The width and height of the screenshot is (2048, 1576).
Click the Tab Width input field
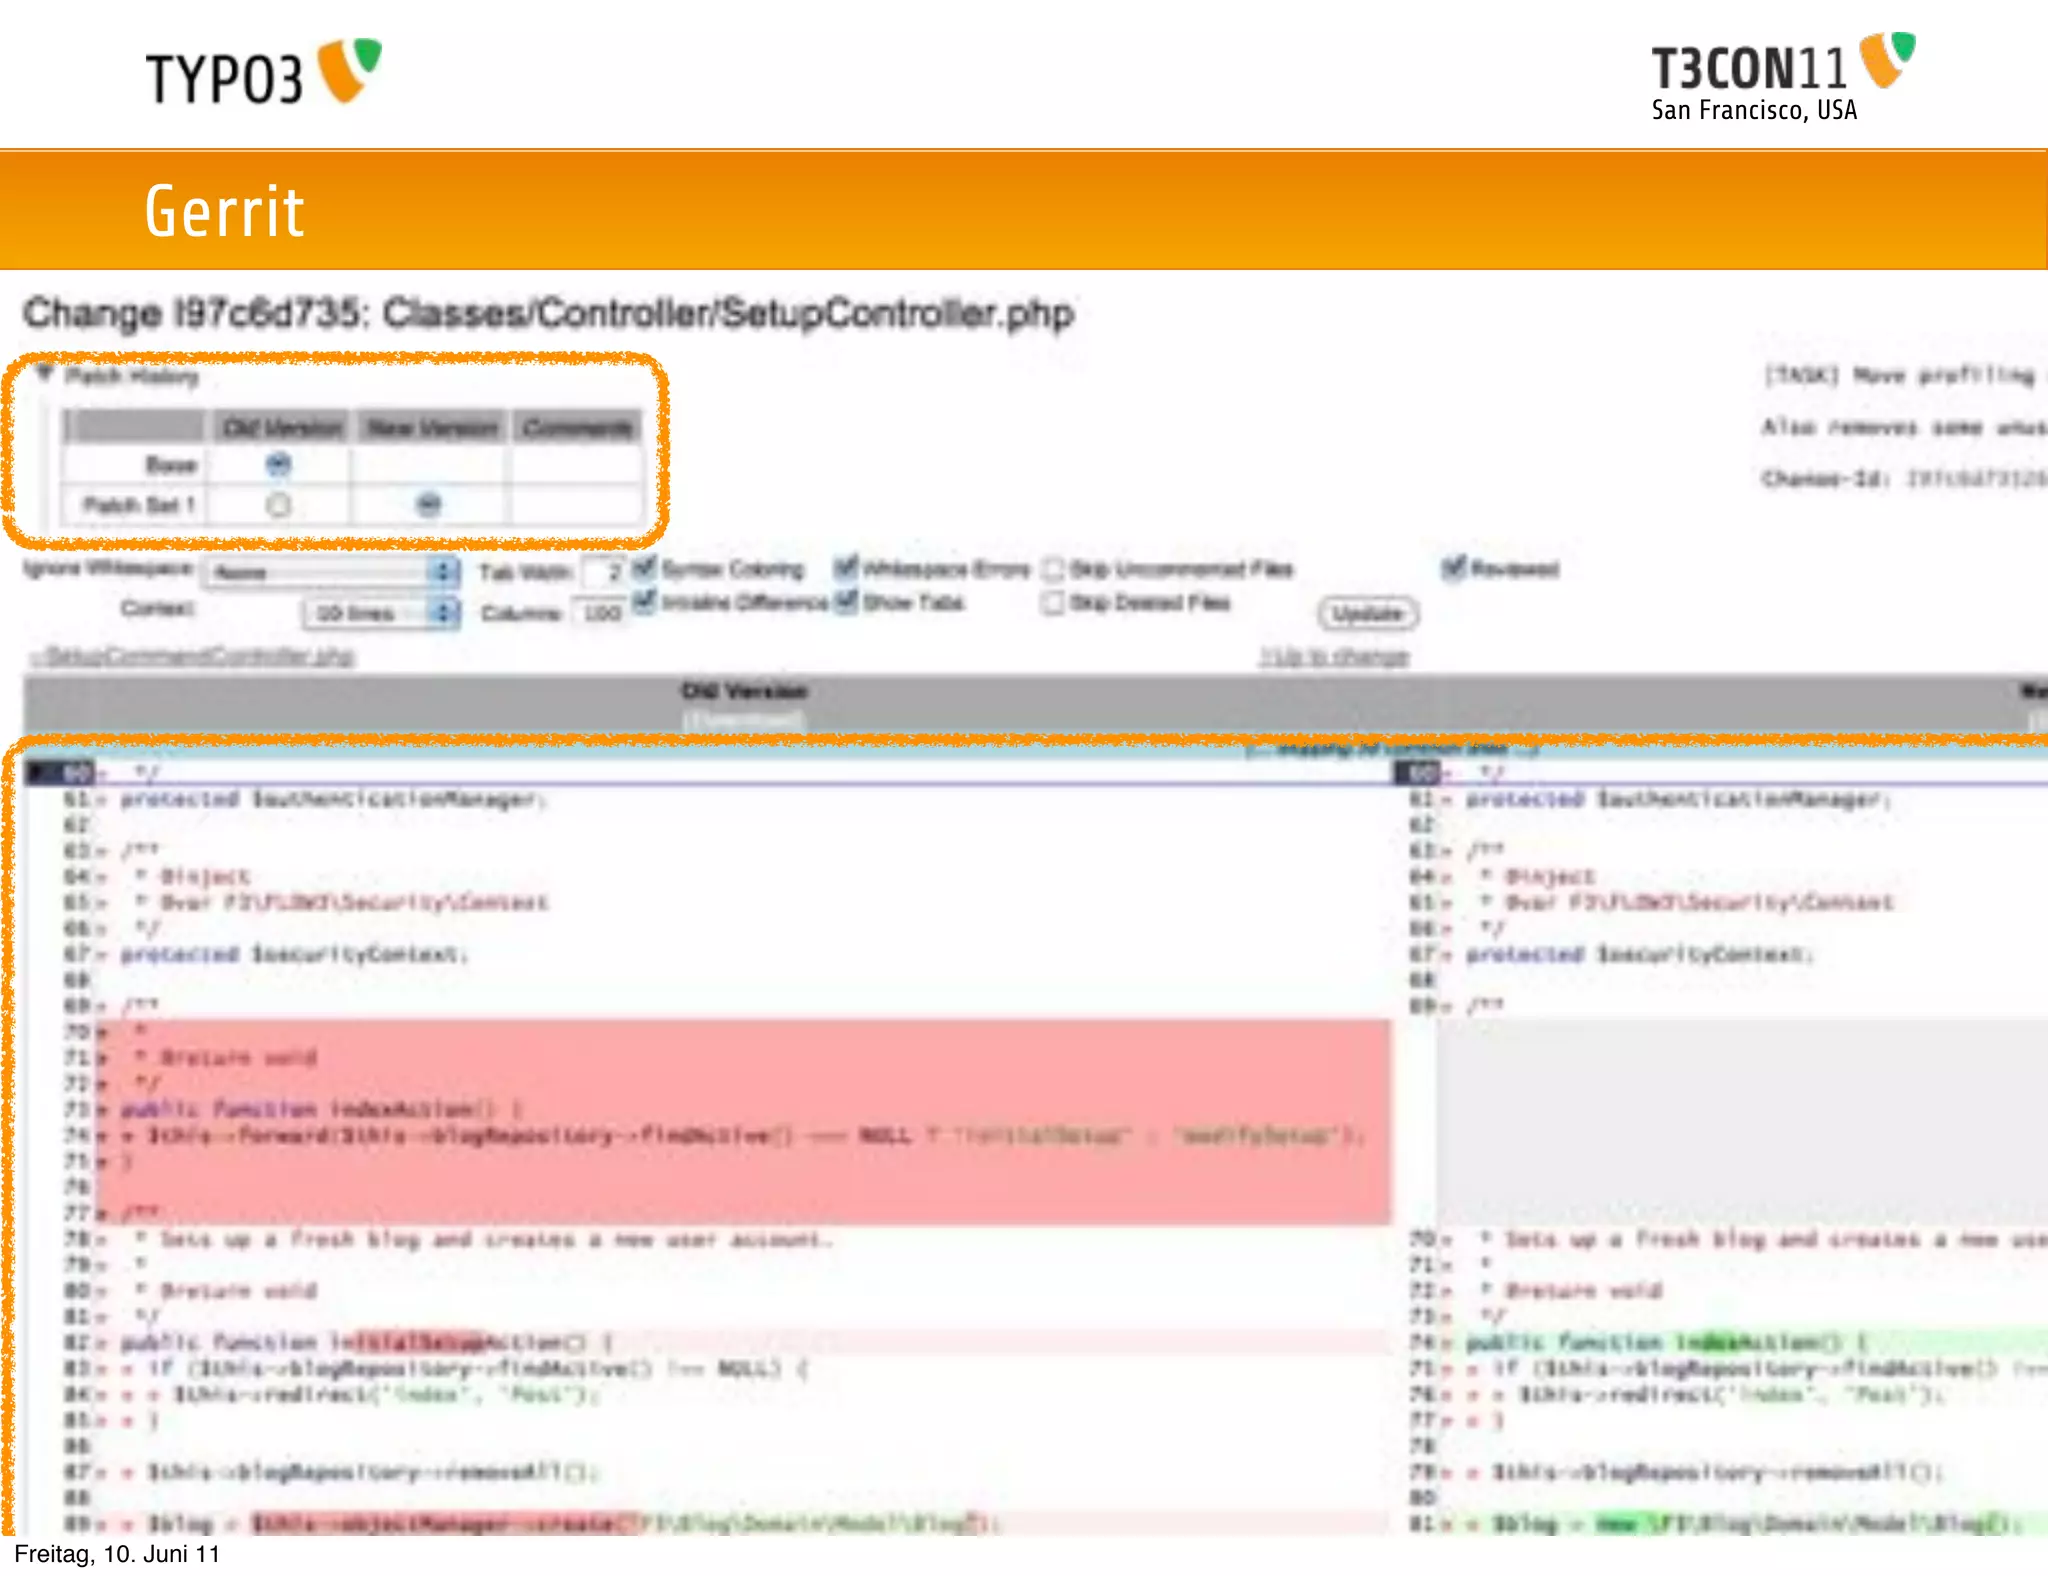[603, 572]
